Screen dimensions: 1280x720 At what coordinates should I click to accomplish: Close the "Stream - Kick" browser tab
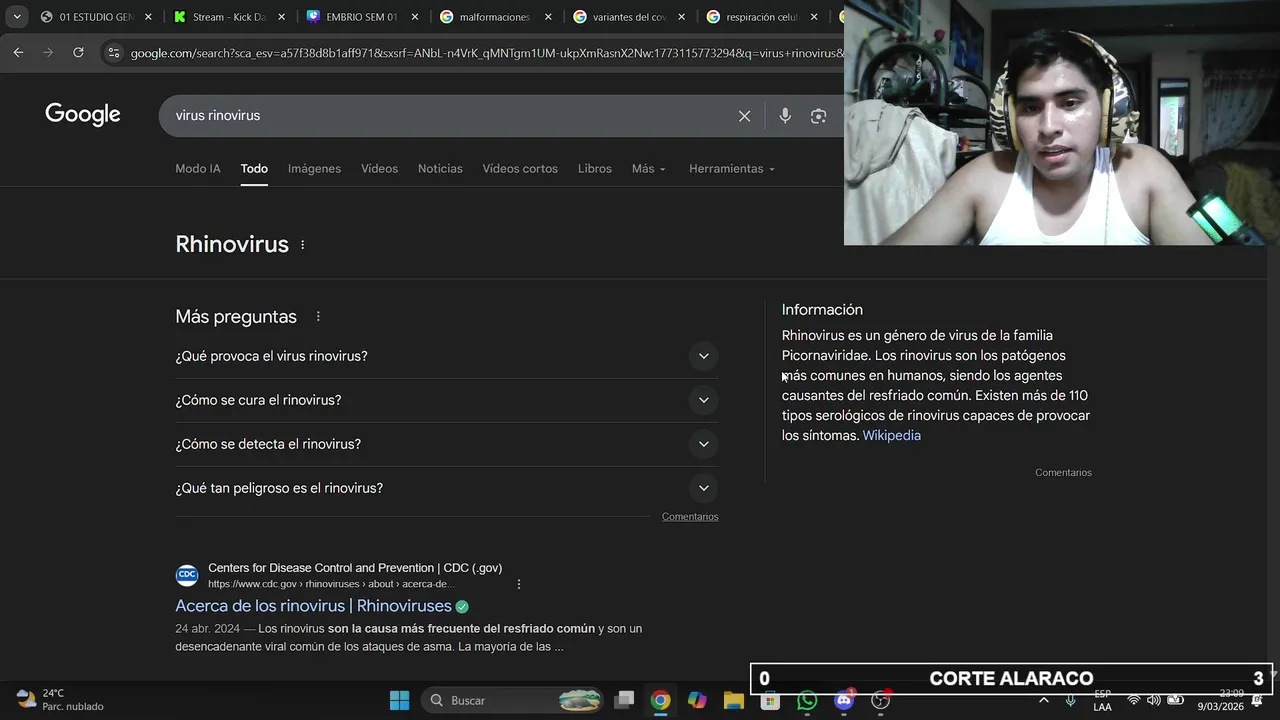[x=281, y=17]
